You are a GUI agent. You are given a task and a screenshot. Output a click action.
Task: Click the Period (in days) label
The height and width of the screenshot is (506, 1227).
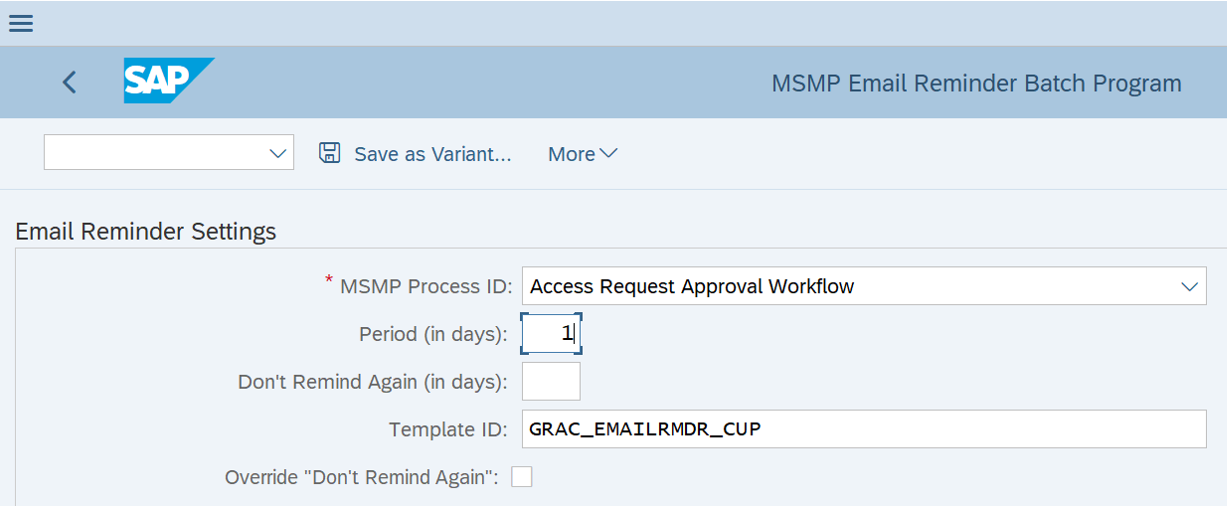(433, 333)
